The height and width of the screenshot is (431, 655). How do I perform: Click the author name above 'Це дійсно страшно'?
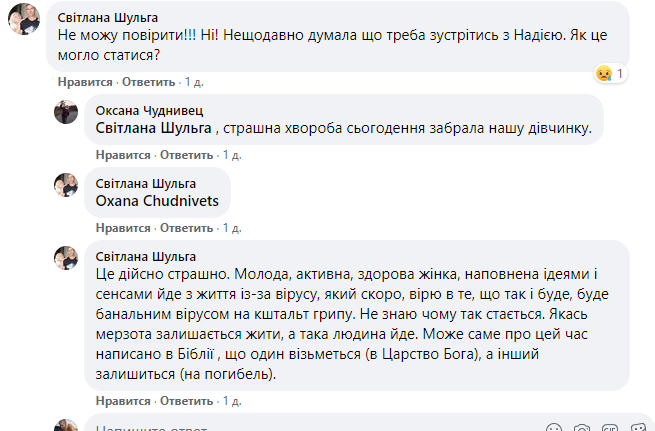pos(145,256)
